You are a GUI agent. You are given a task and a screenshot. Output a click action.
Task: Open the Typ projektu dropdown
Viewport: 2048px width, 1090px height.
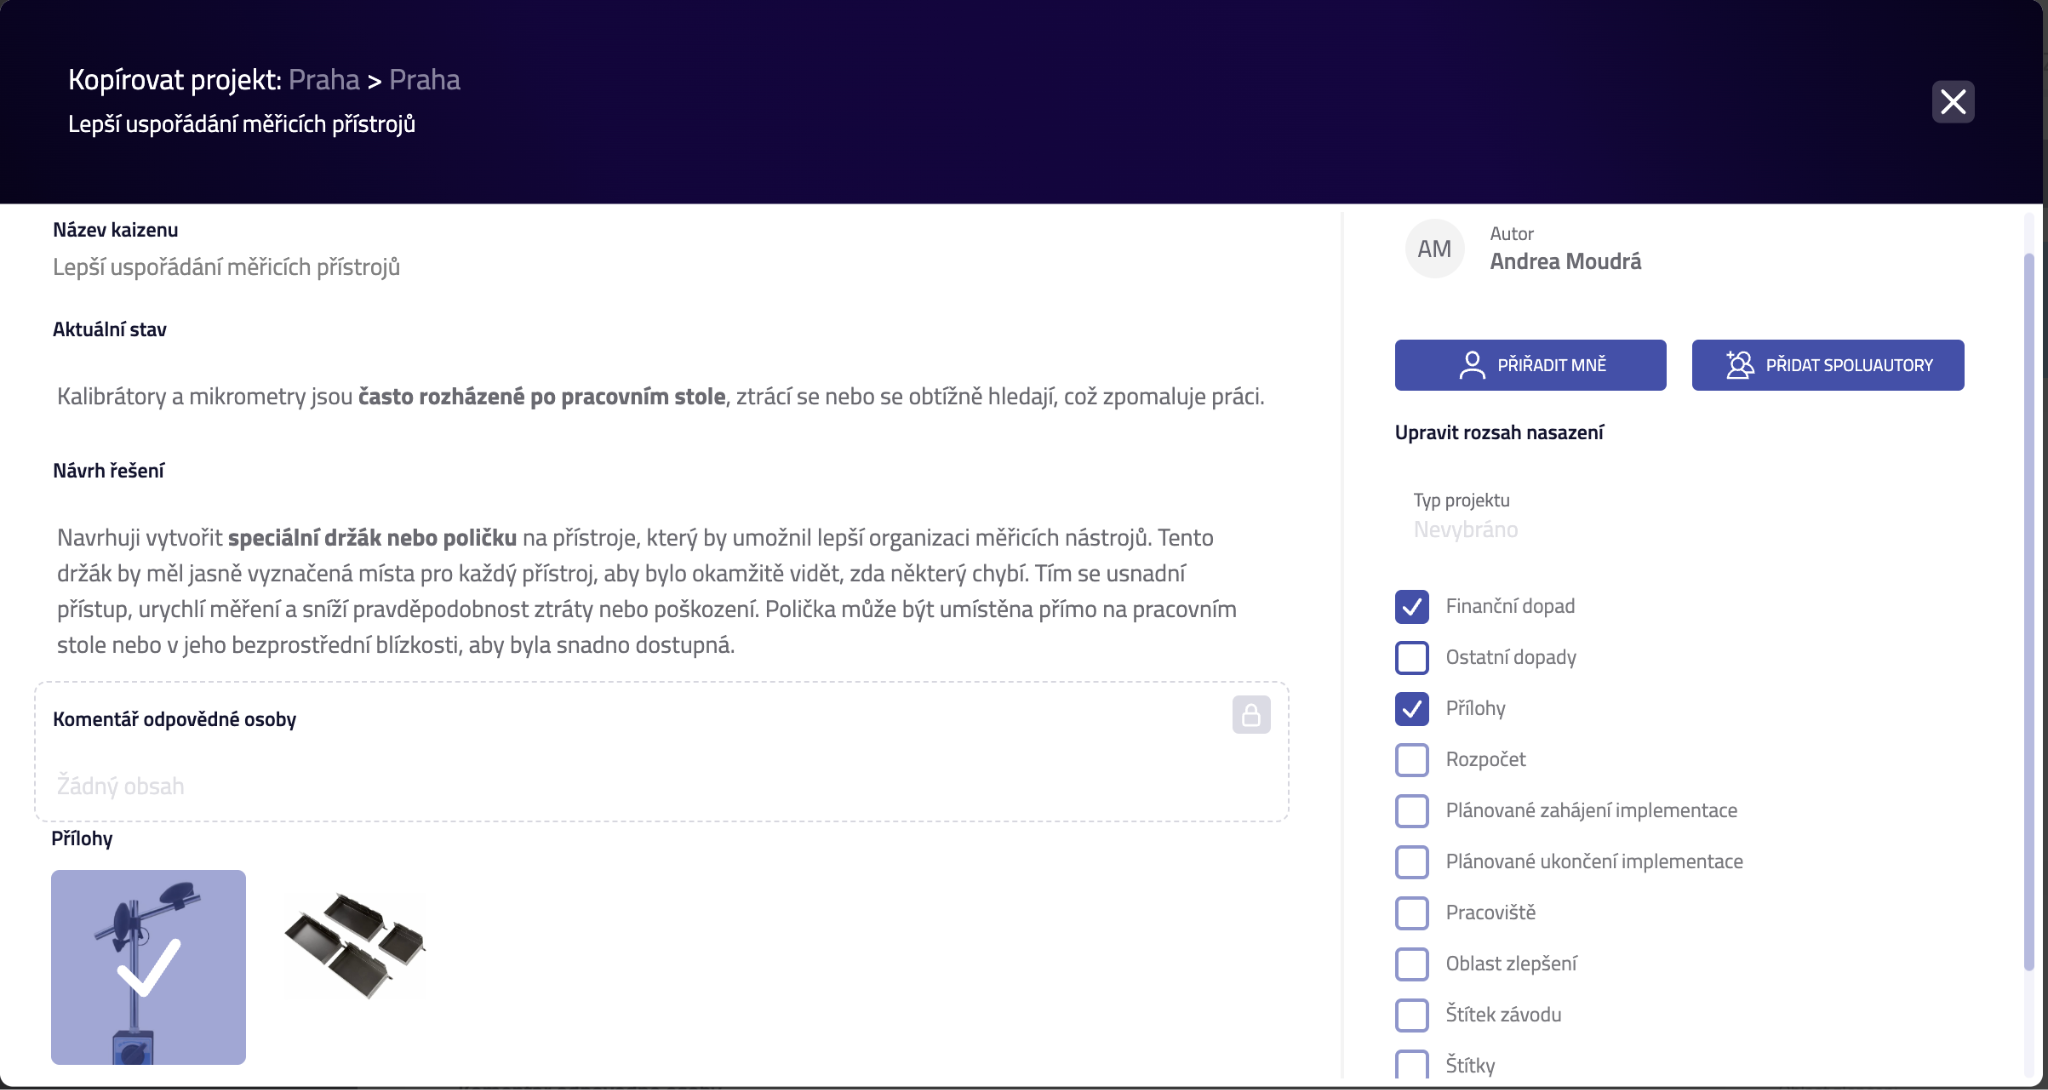point(1466,529)
